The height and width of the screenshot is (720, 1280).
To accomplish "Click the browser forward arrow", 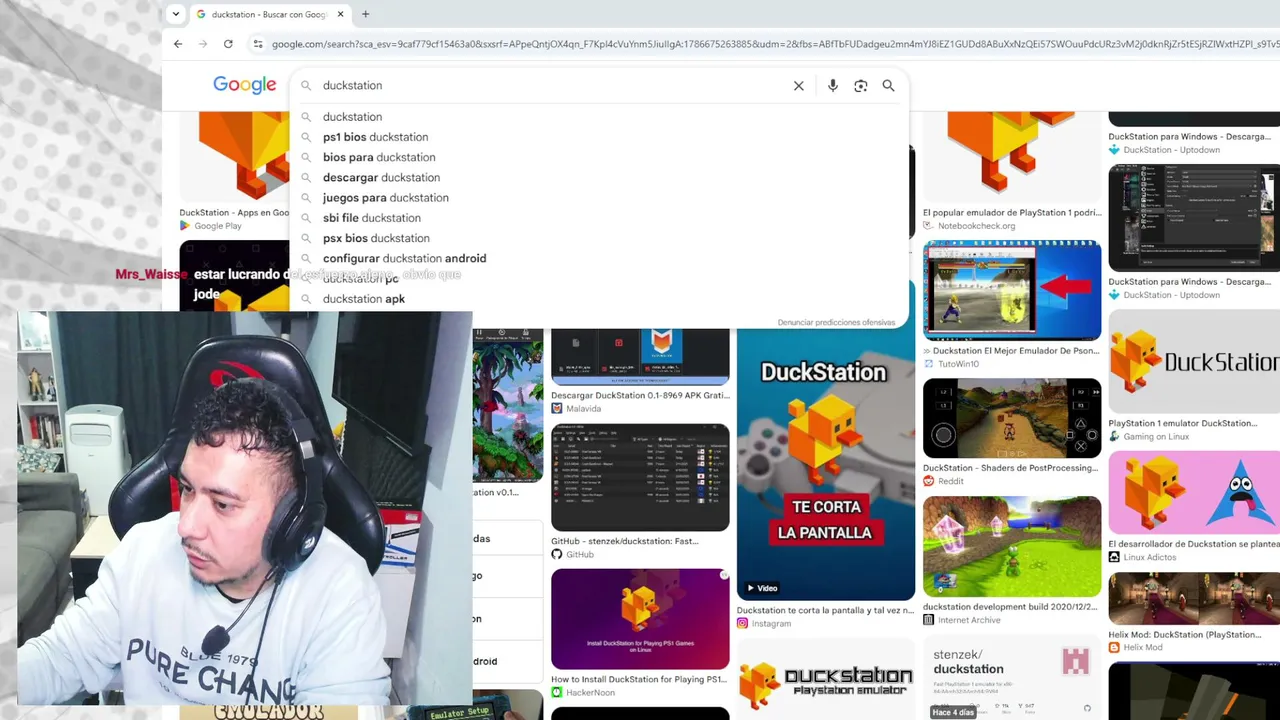I will [x=203, y=44].
